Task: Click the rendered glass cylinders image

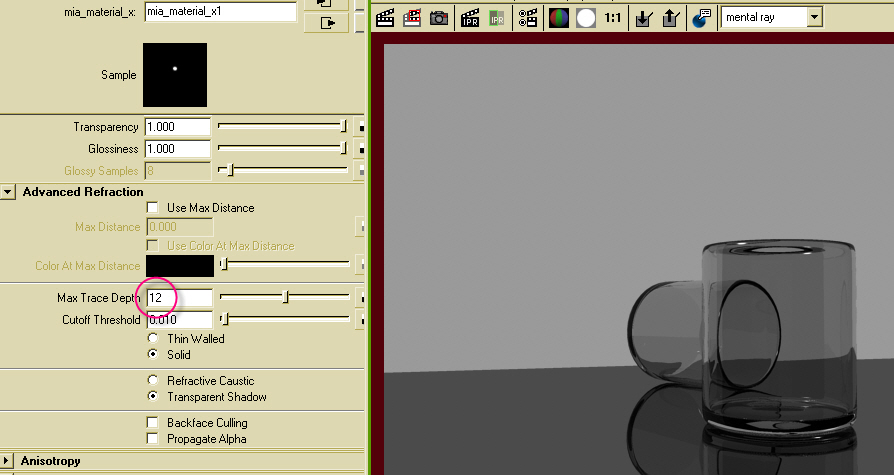Action: click(639, 259)
